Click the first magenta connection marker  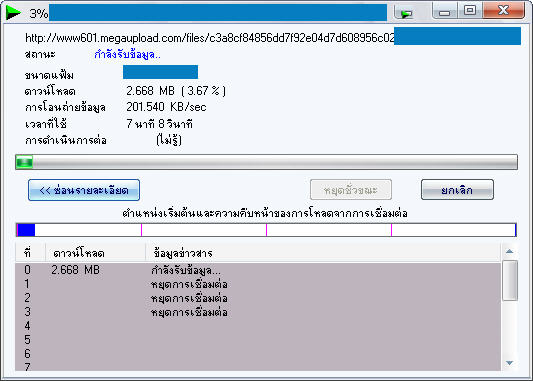tap(141, 230)
